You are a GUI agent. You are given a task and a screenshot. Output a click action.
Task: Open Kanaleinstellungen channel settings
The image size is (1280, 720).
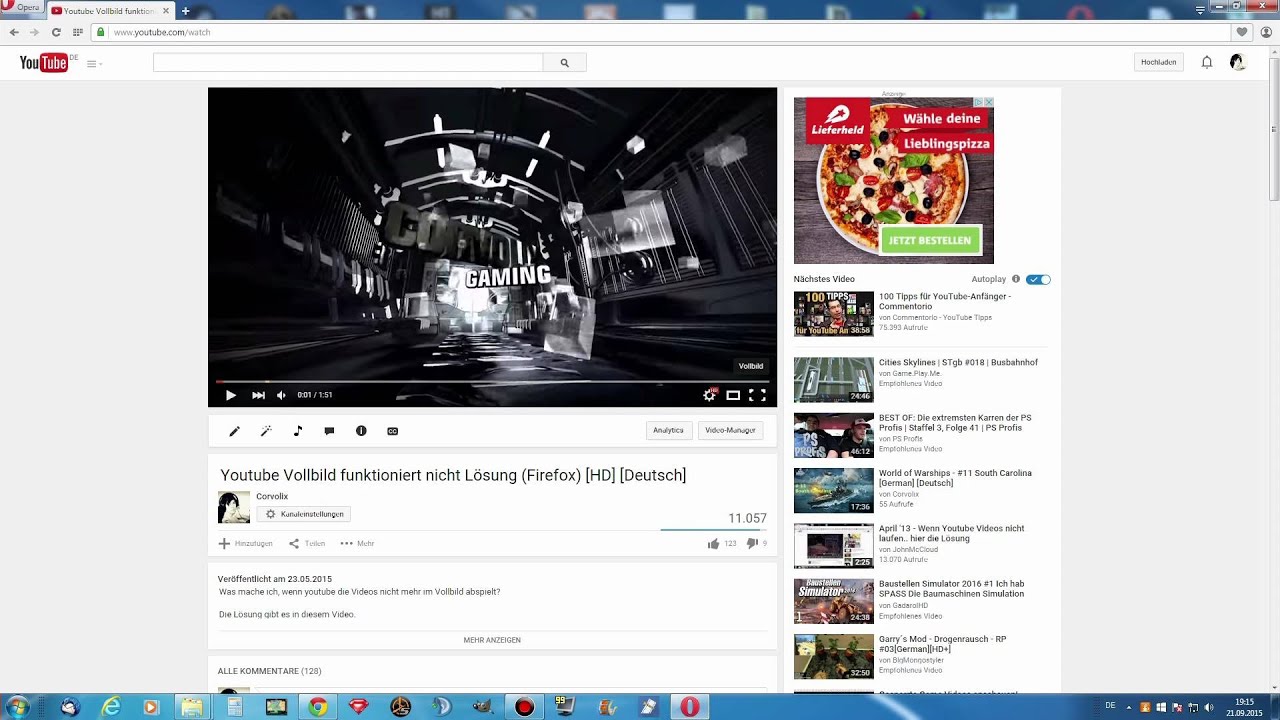304,514
